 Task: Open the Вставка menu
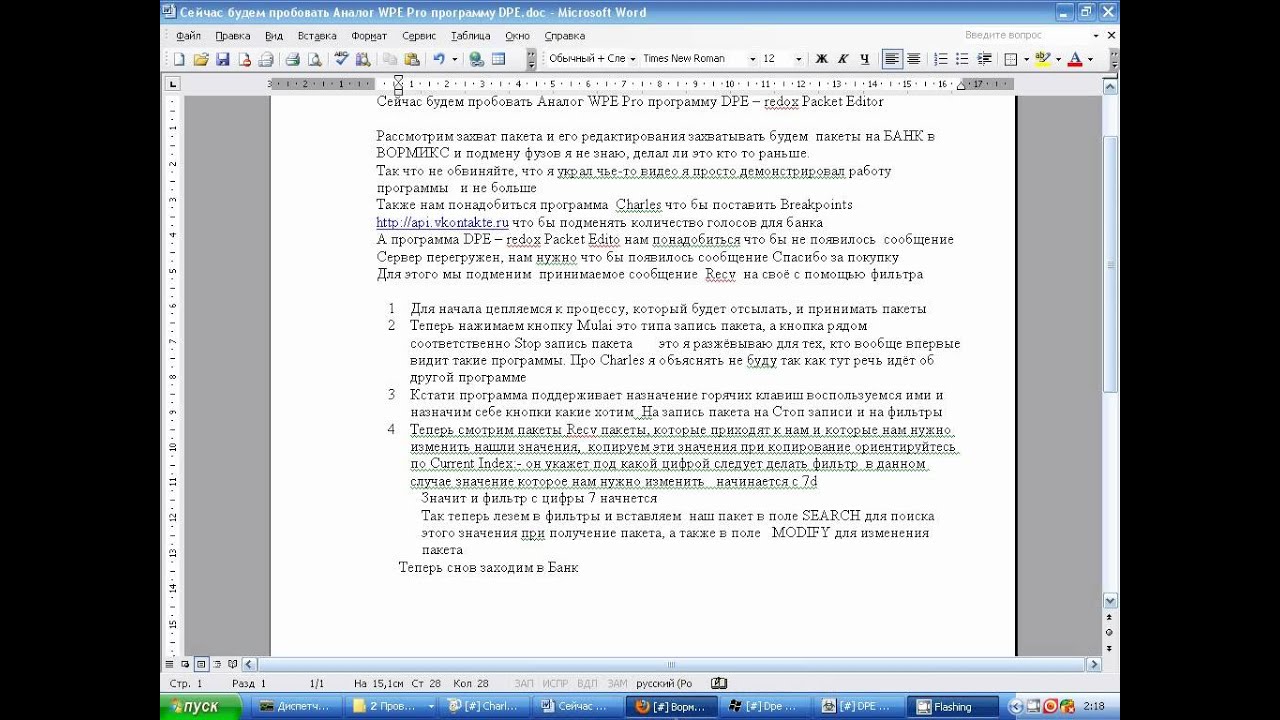317,36
